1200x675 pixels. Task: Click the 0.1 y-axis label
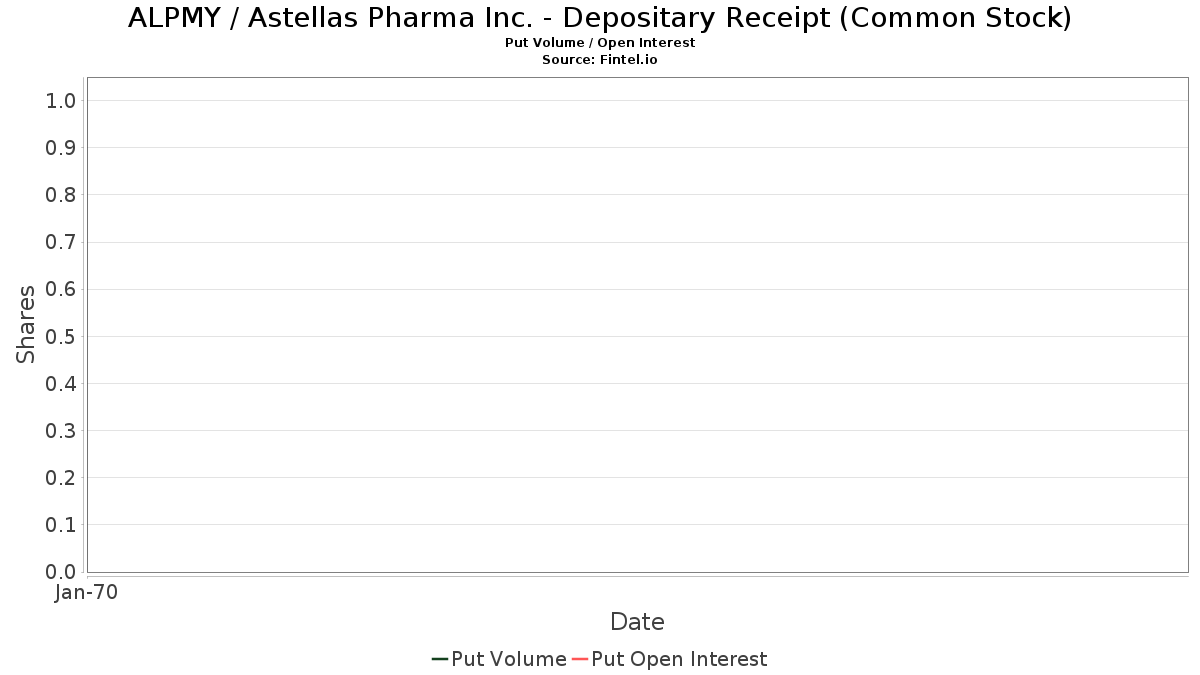pyautogui.click(x=61, y=524)
